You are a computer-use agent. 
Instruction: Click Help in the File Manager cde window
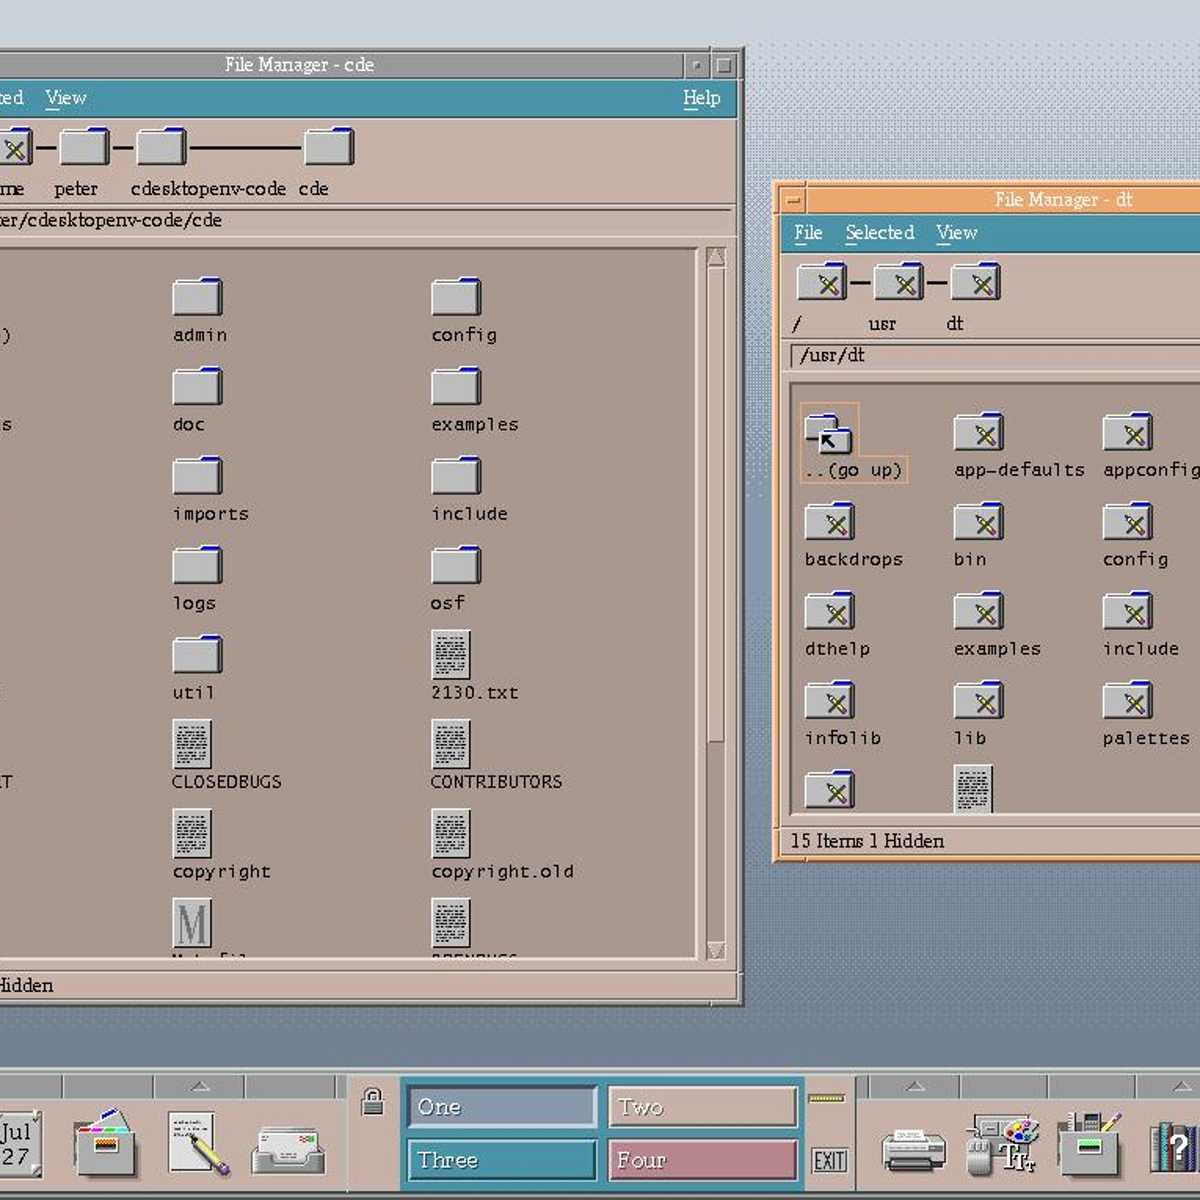point(702,97)
